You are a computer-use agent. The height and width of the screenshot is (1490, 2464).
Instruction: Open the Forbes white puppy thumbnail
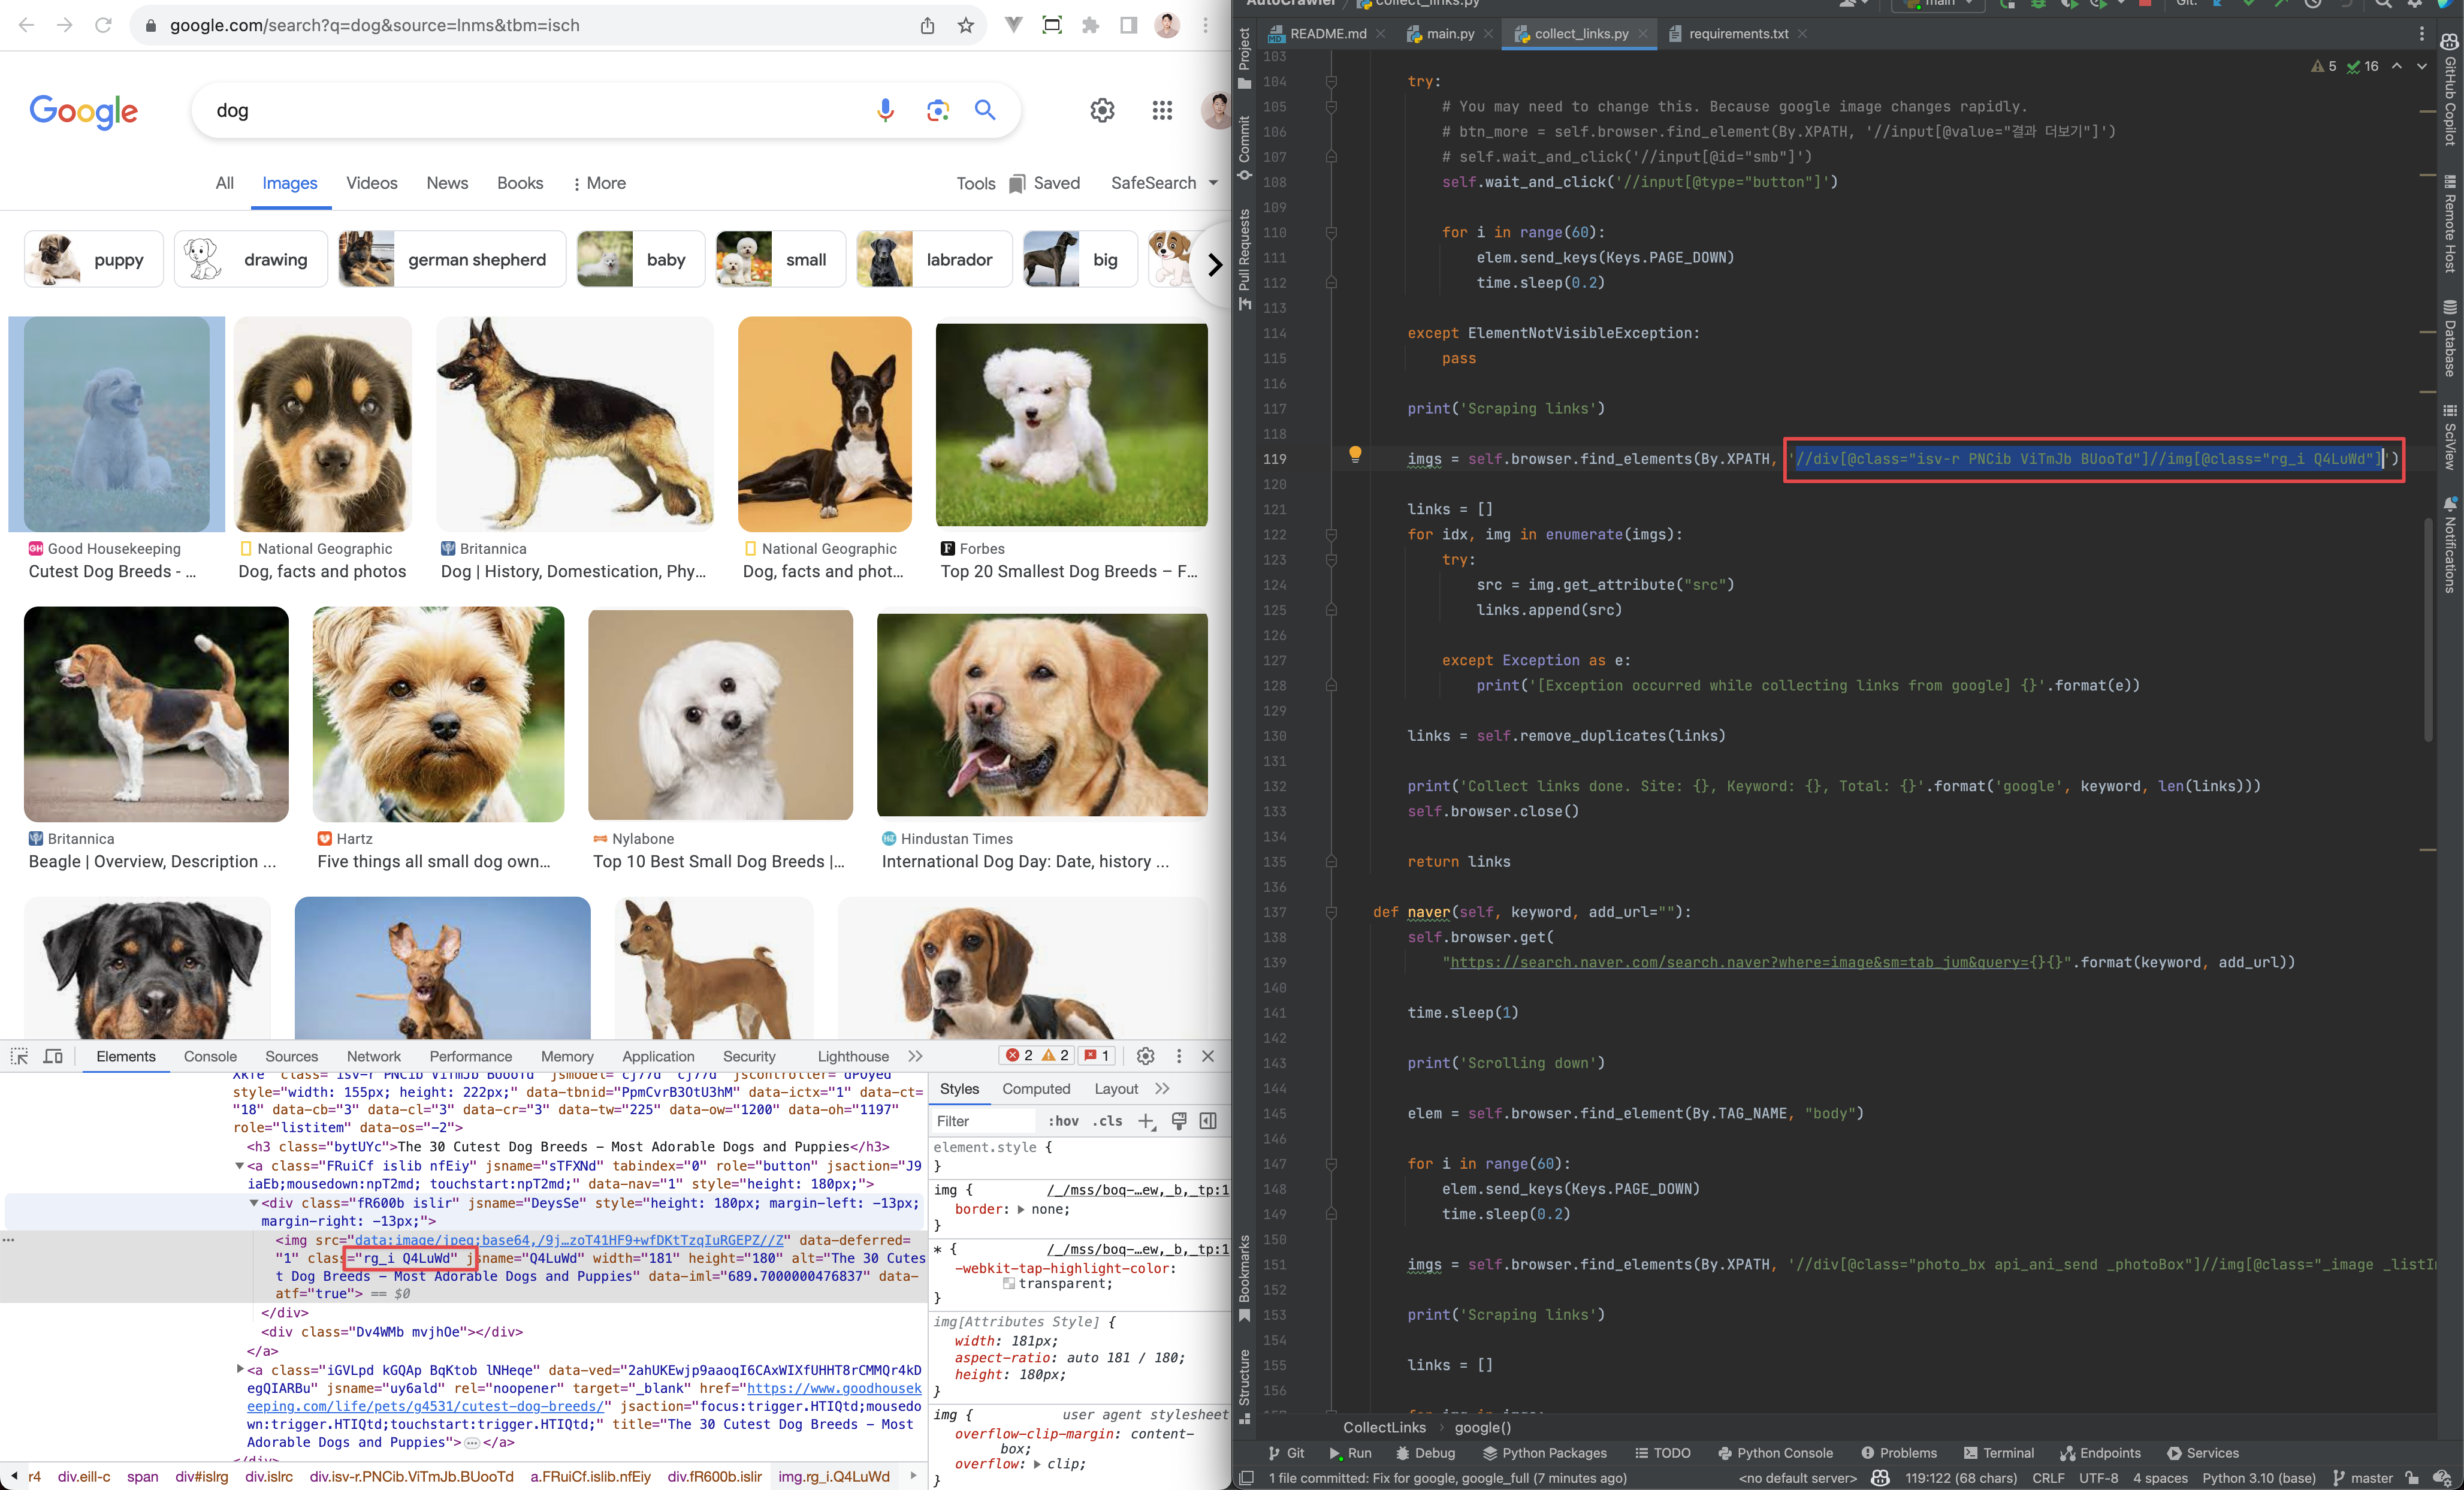point(1071,424)
